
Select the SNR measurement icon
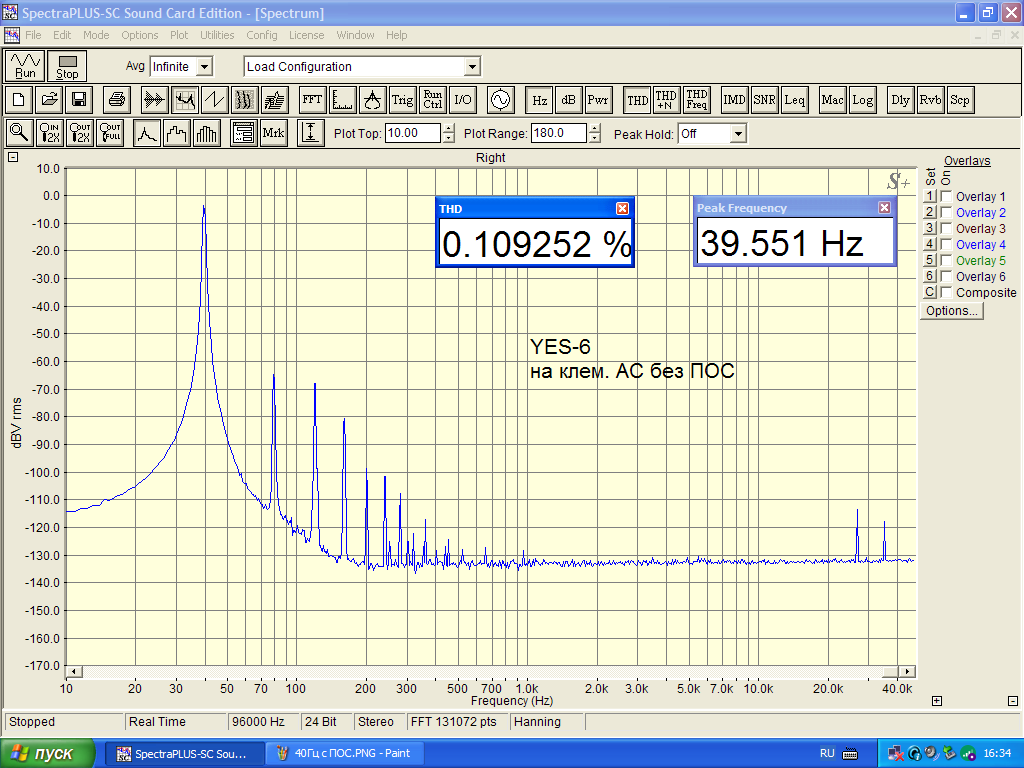(x=765, y=100)
